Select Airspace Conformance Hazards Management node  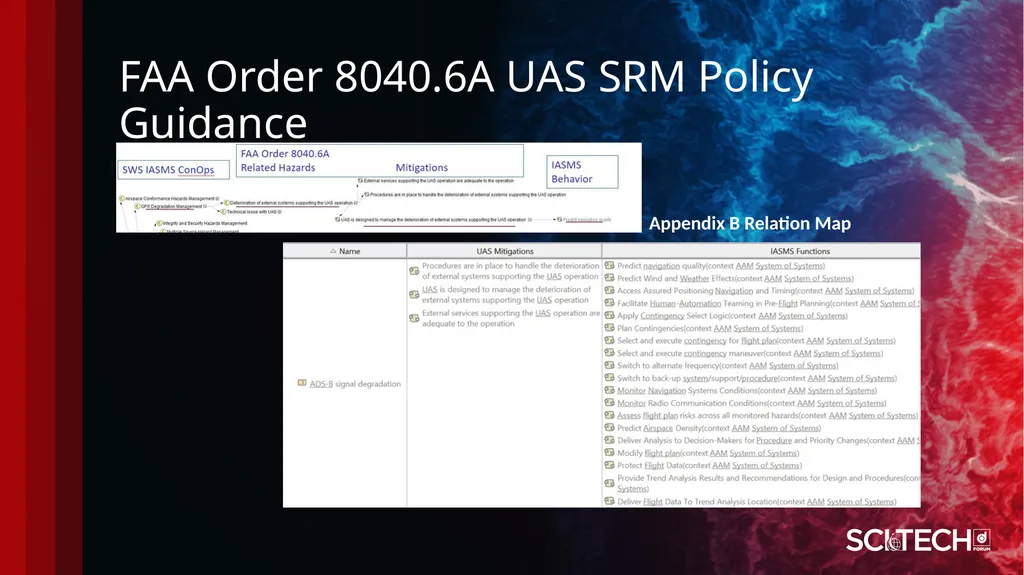click(170, 199)
